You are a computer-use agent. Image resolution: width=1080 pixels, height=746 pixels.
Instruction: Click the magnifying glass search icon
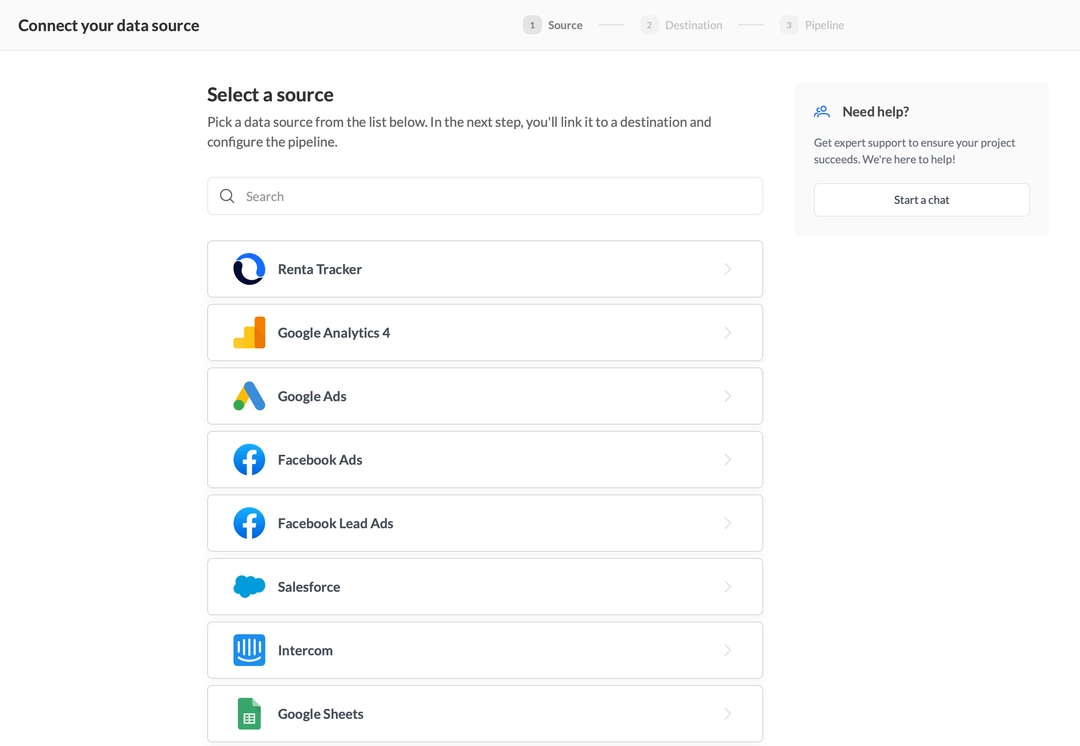[x=227, y=196]
